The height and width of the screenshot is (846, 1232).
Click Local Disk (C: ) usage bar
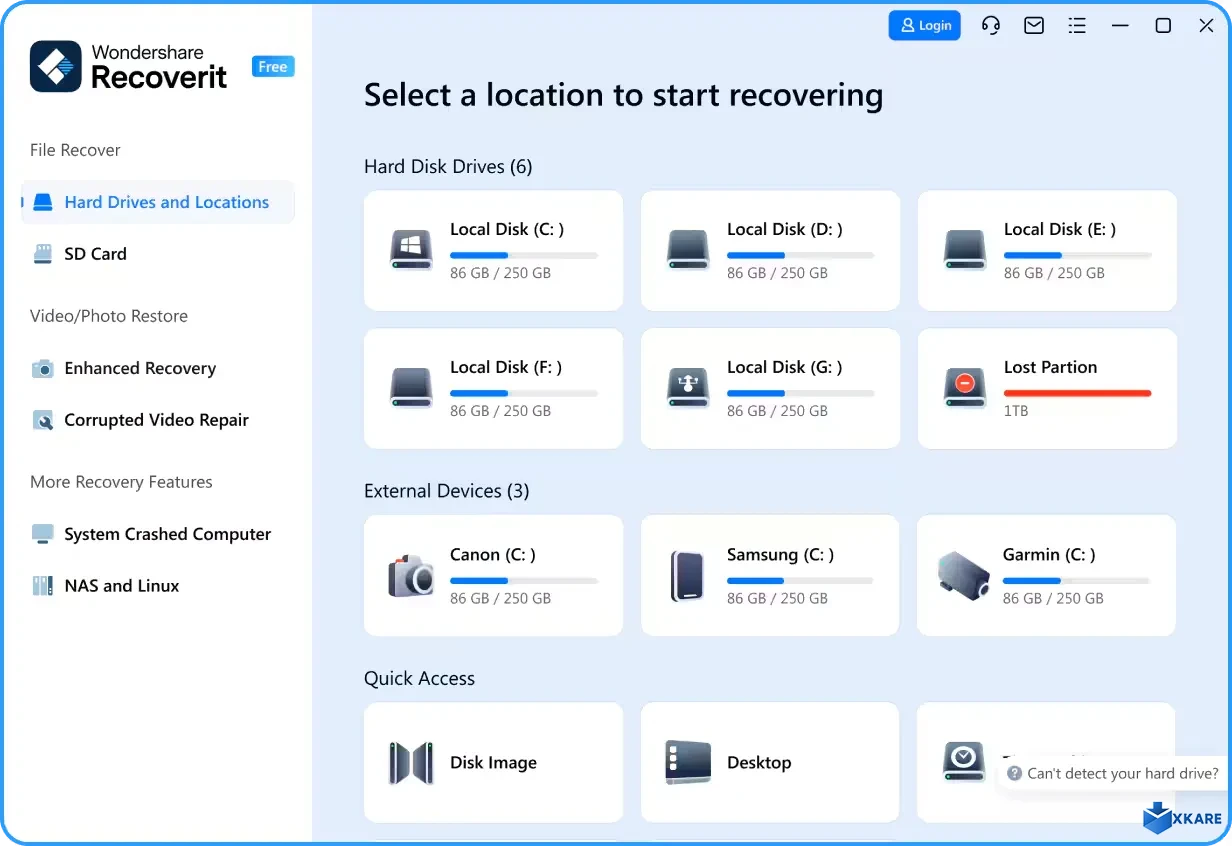(x=524, y=255)
